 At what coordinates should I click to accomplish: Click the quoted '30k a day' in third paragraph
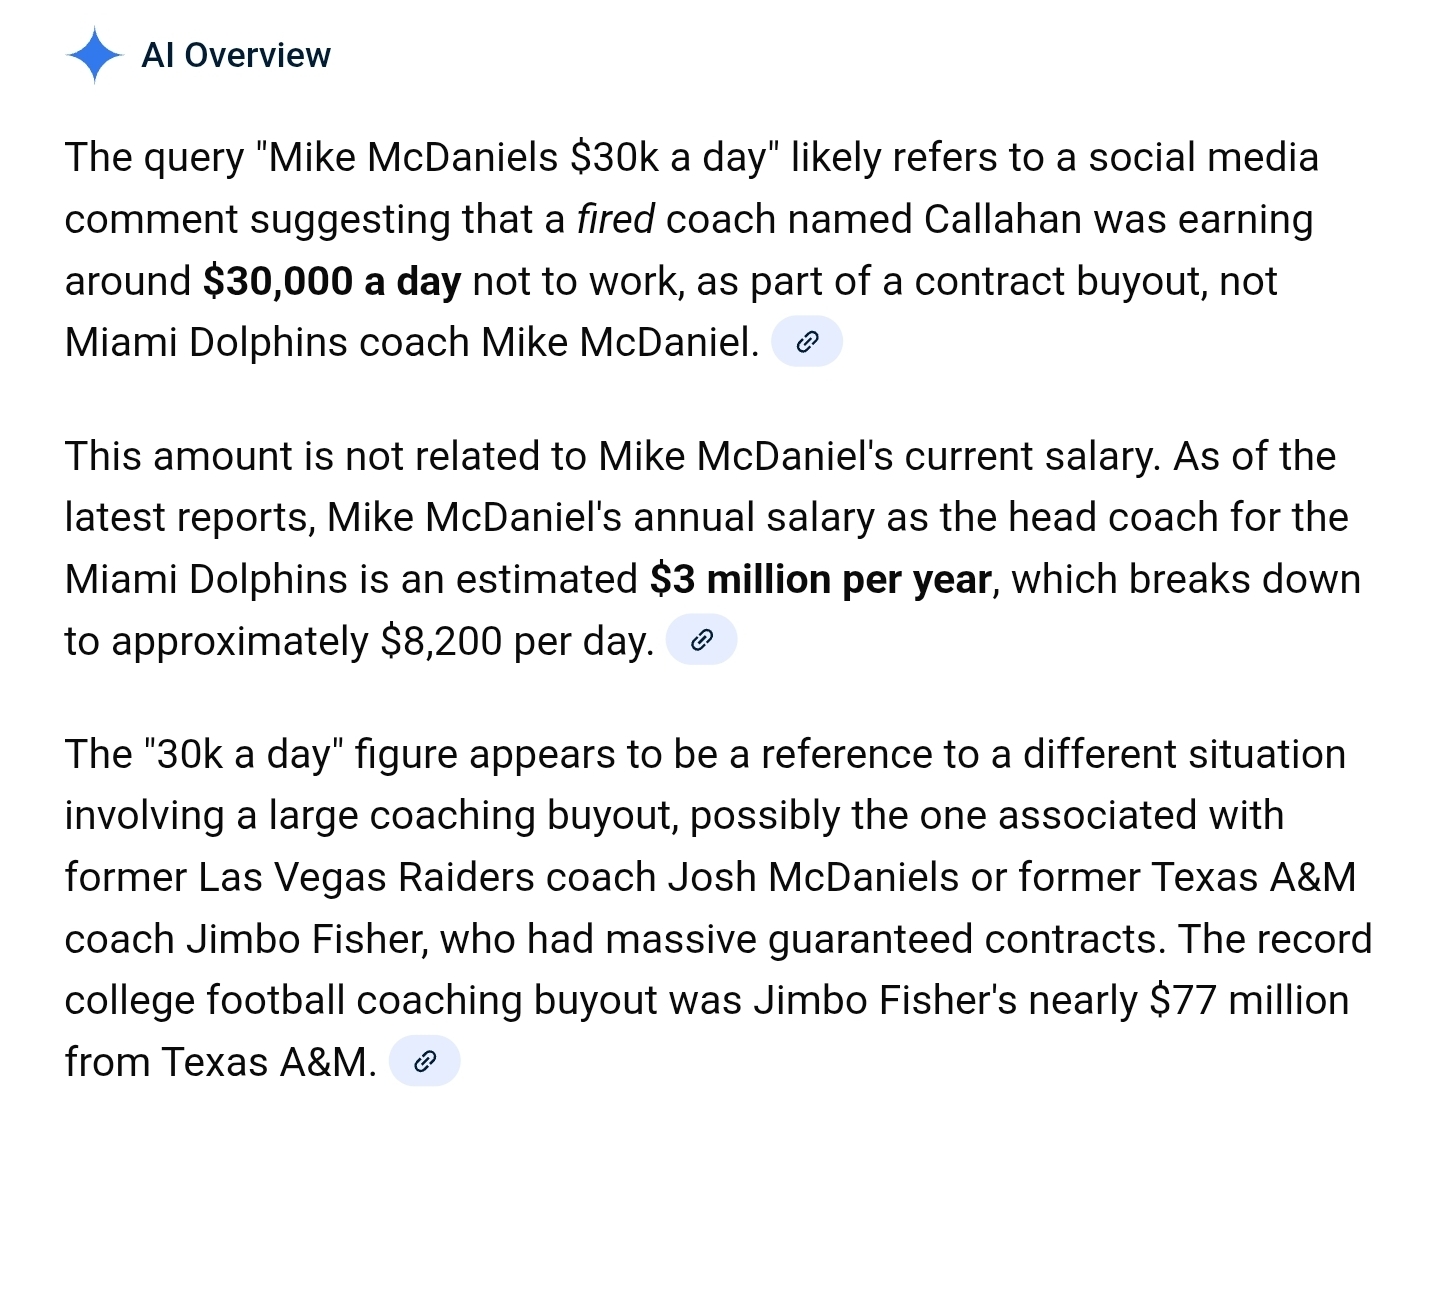click(244, 754)
